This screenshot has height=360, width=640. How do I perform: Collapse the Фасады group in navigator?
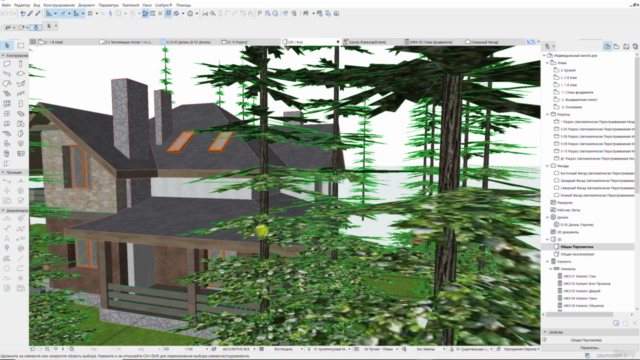tap(548, 166)
